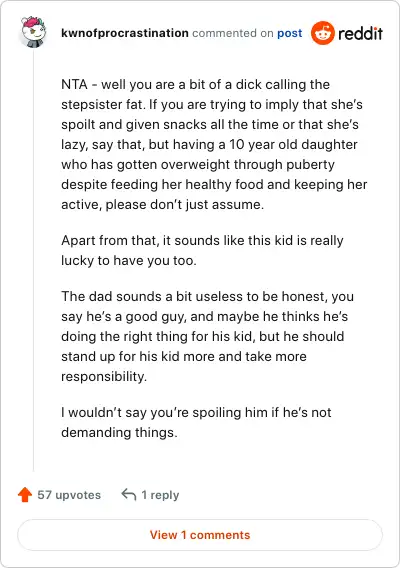Screen dimensions: 400x568
Task: Open kwnofprocrastination's profile username
Action: coord(125,33)
